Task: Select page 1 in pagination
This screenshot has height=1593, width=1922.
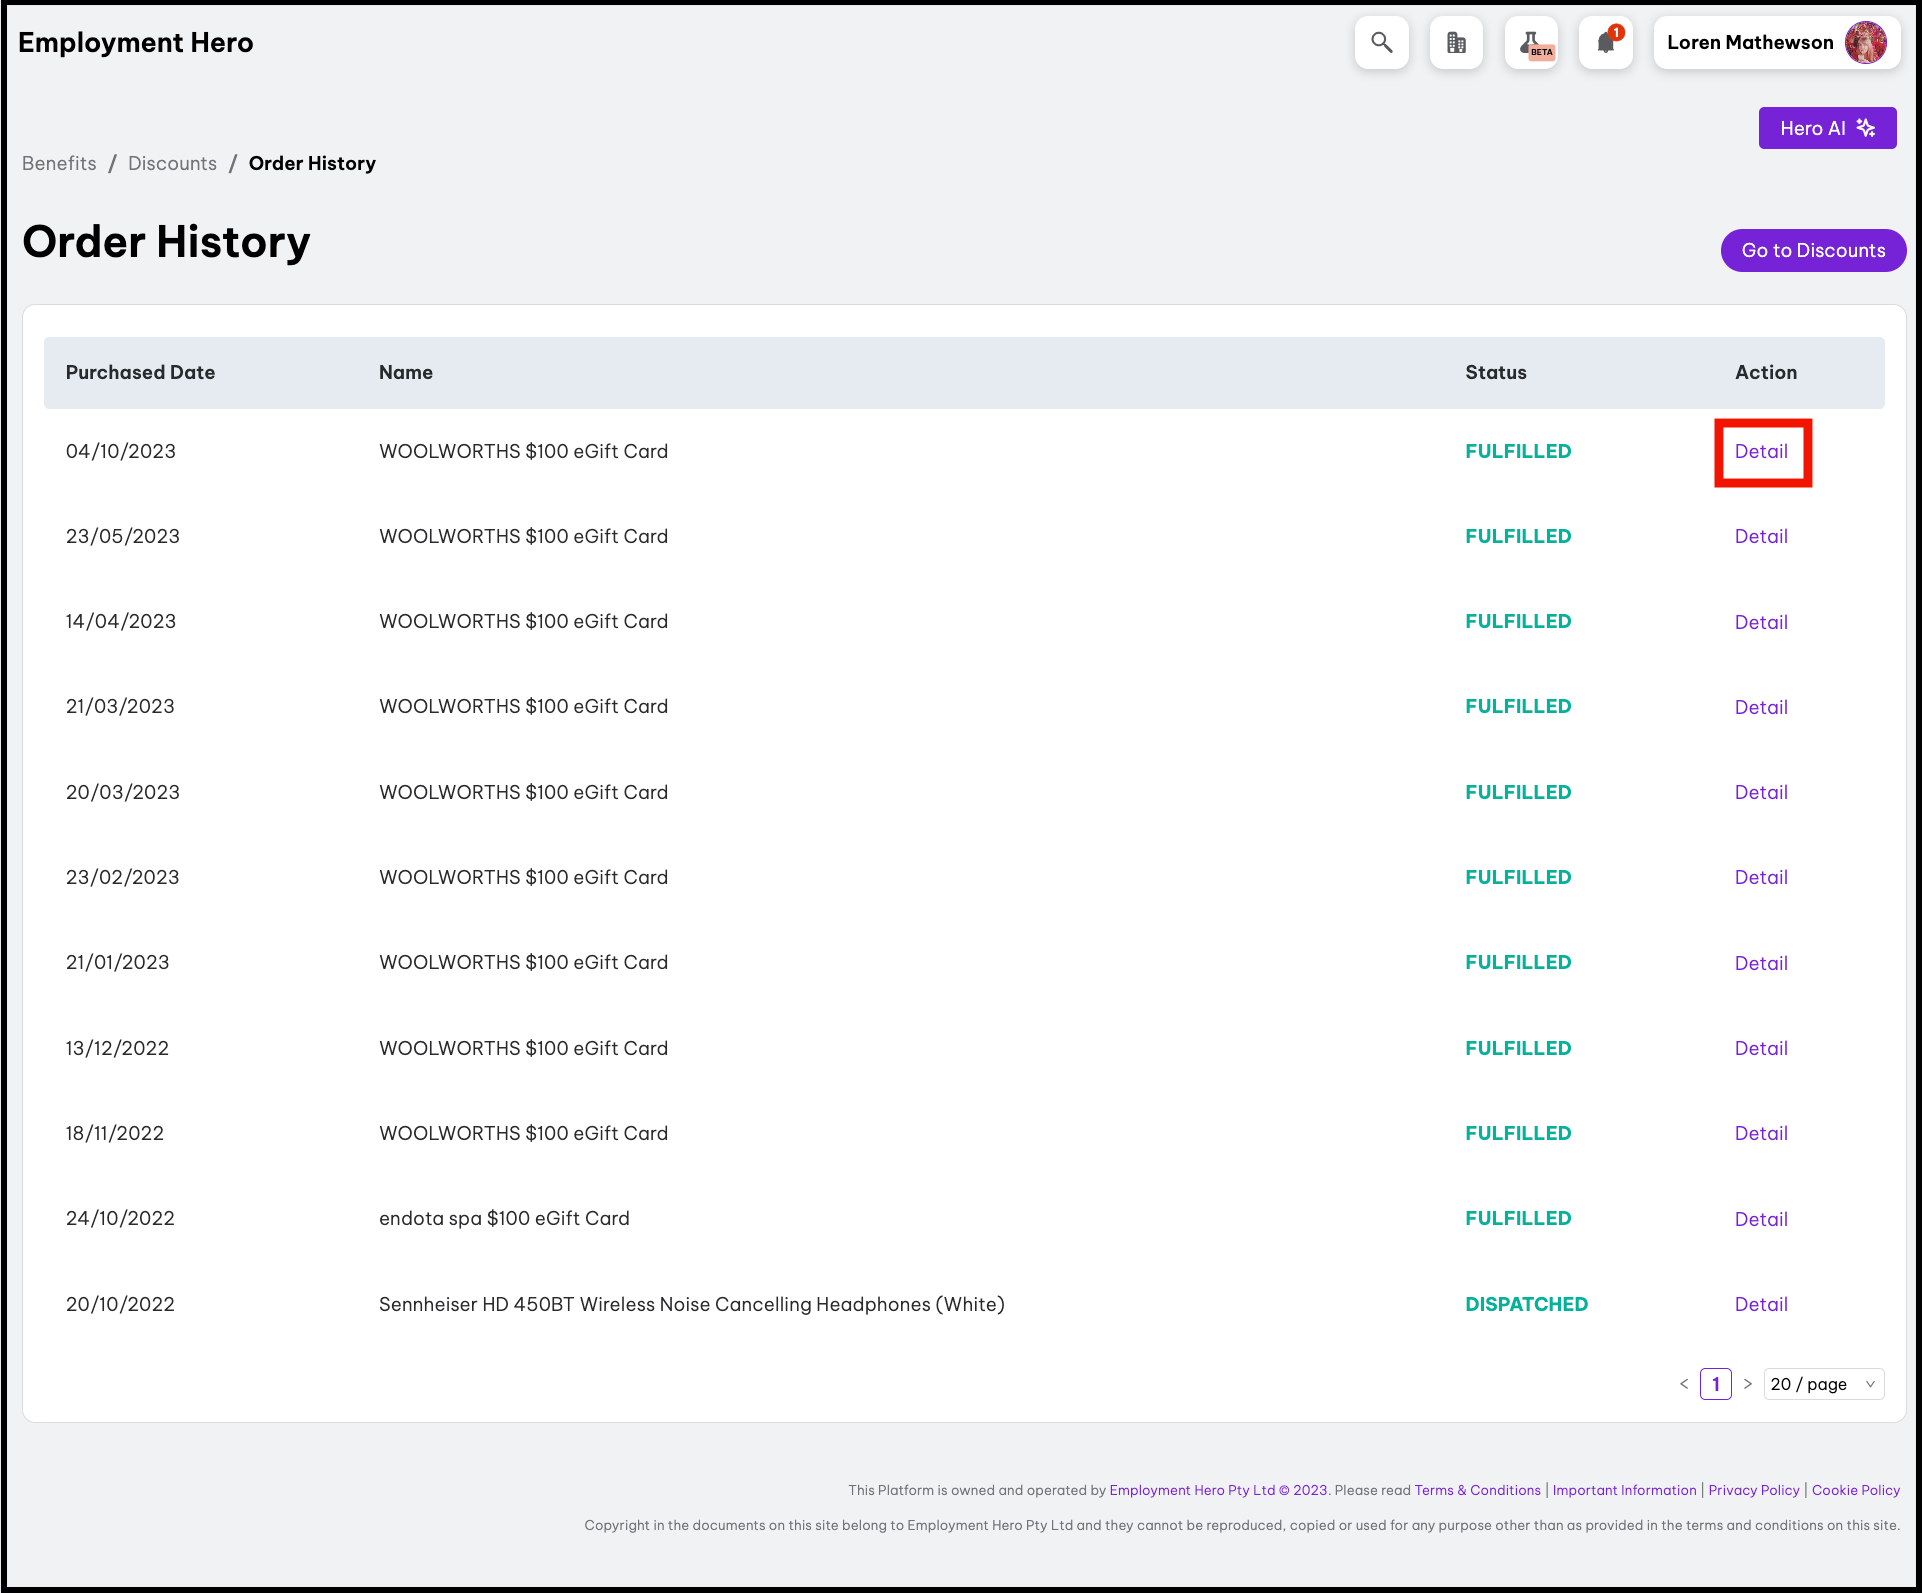Action: [1716, 1384]
